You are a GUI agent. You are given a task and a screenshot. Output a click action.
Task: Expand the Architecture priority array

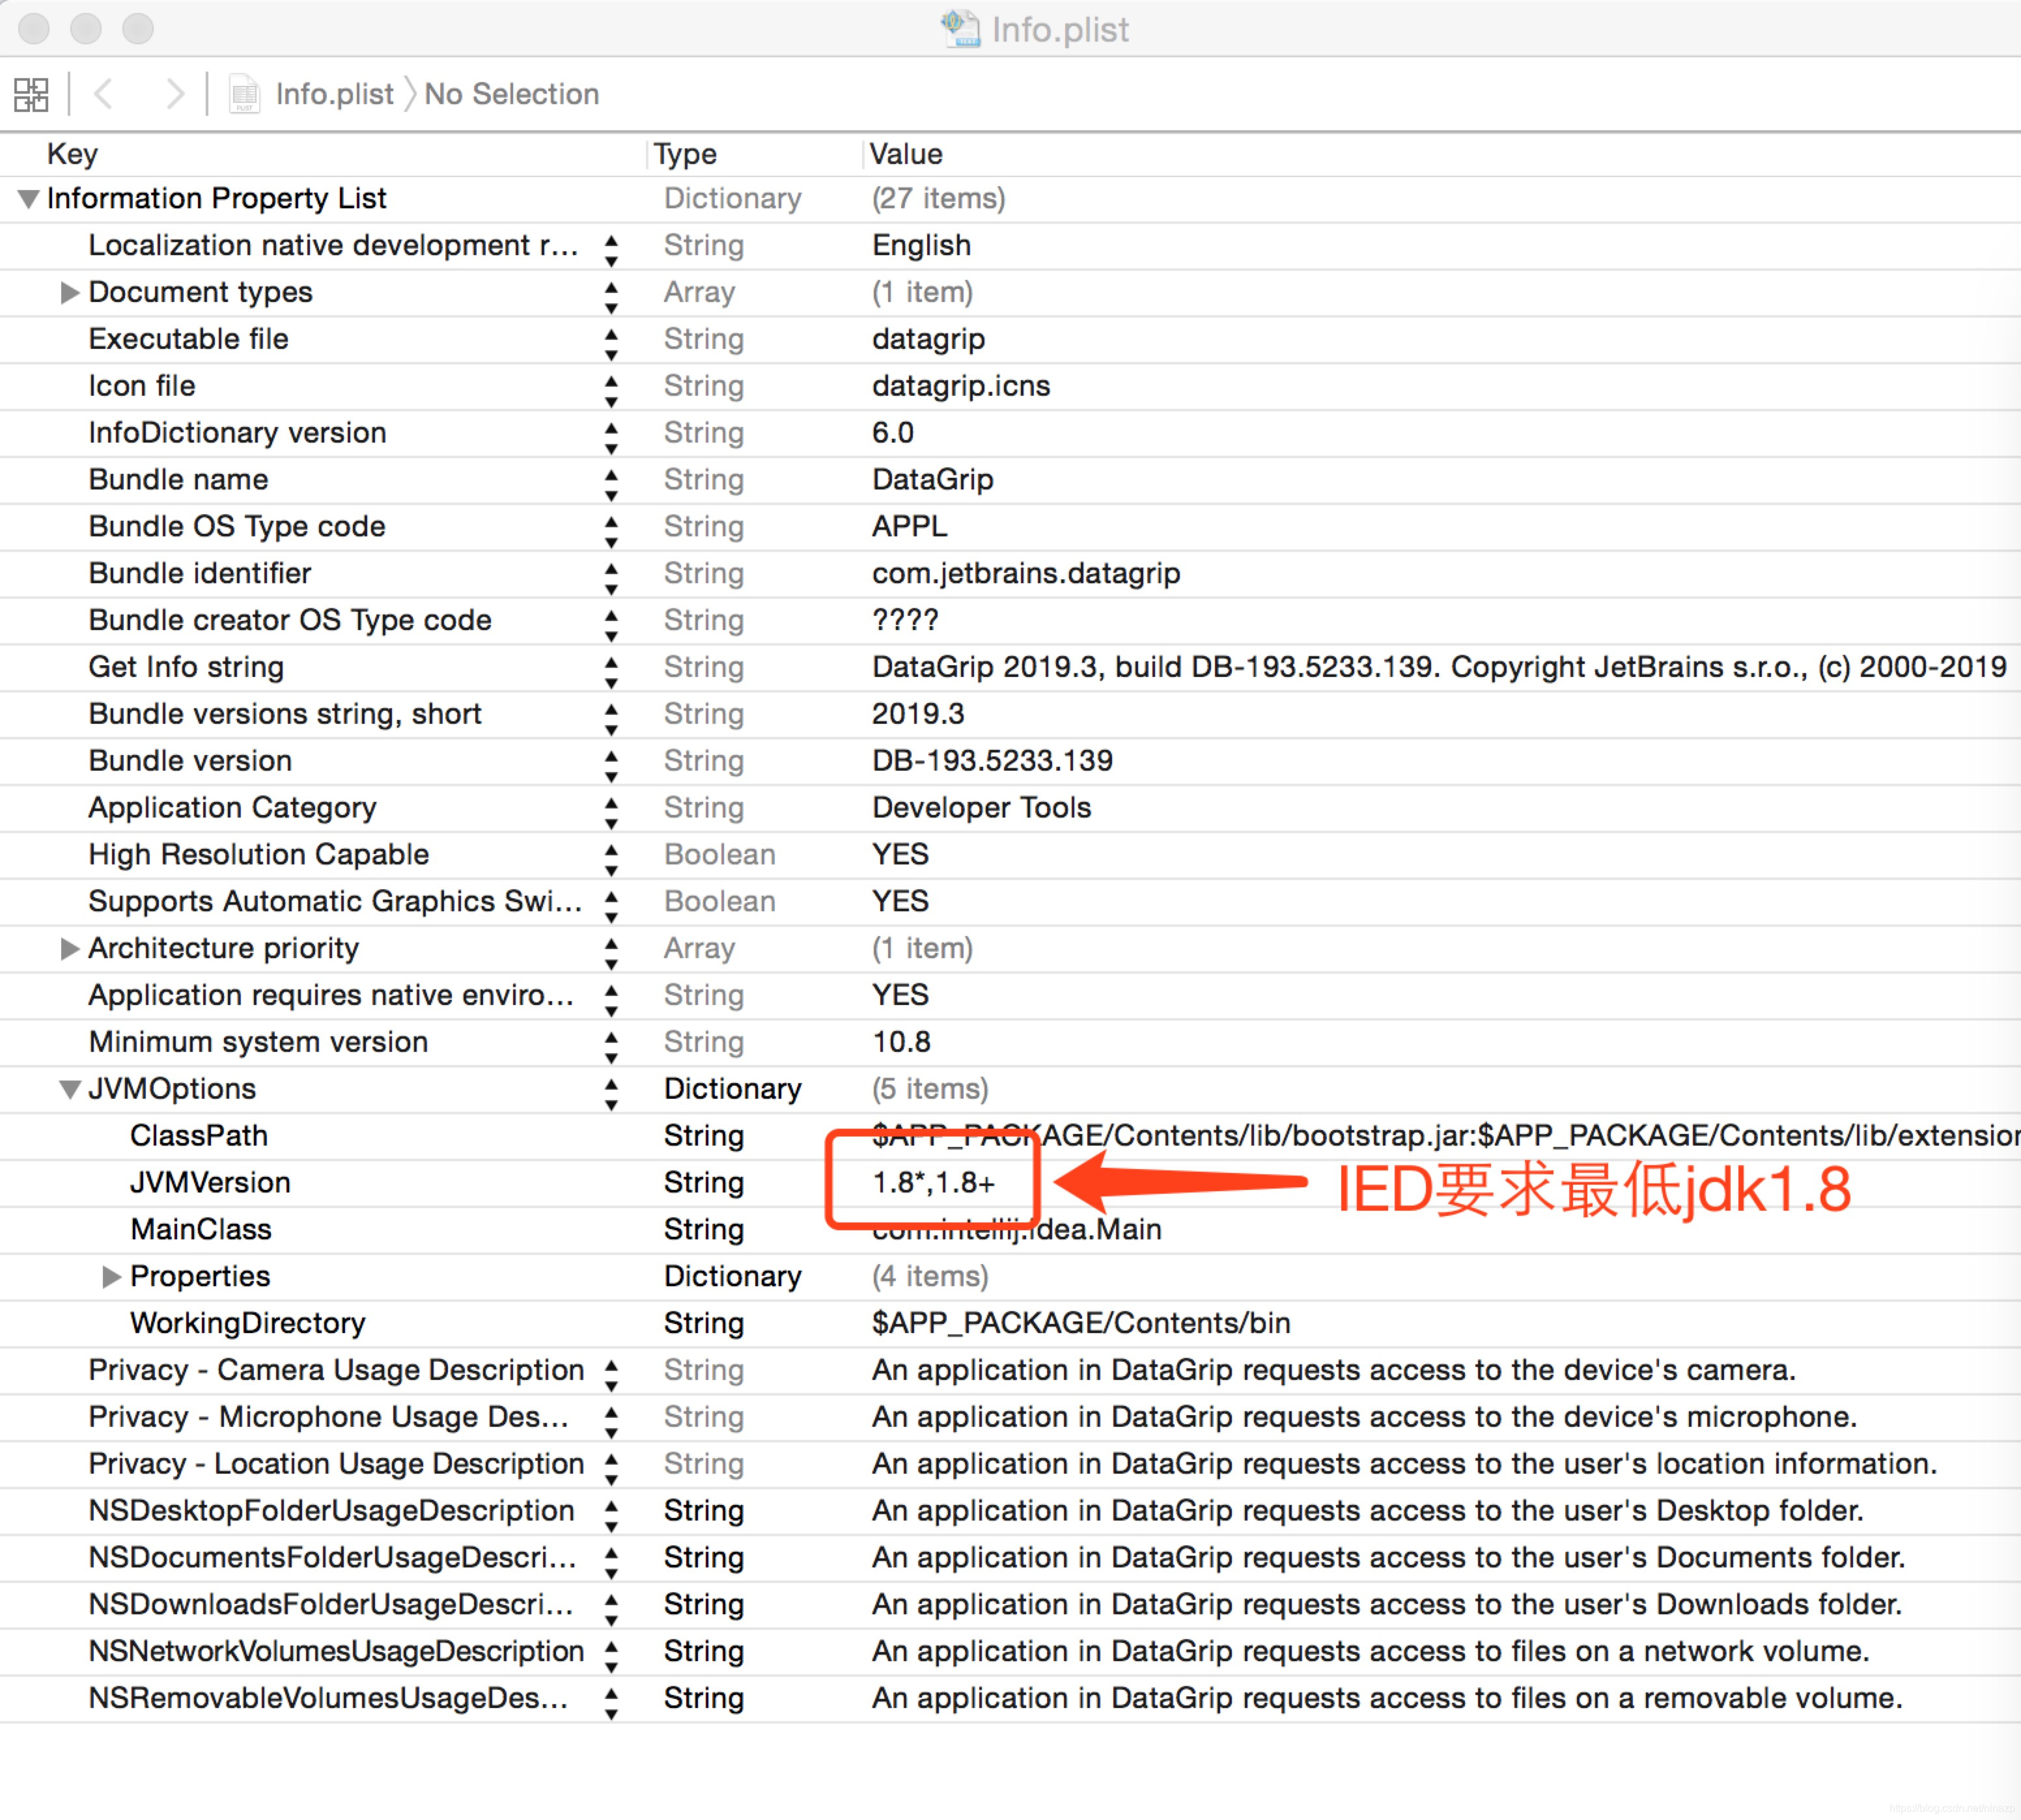pos(69,948)
